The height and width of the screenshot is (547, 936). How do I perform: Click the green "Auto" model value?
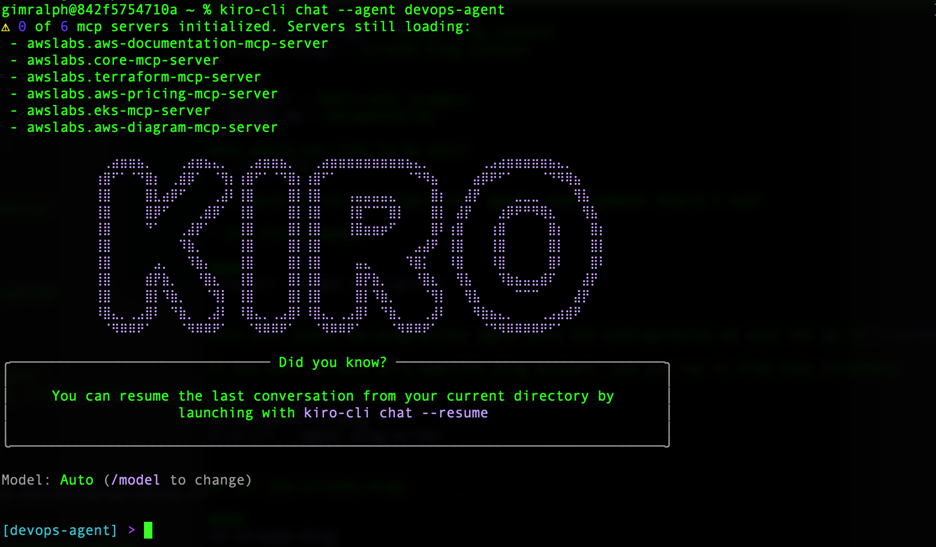pos(76,480)
